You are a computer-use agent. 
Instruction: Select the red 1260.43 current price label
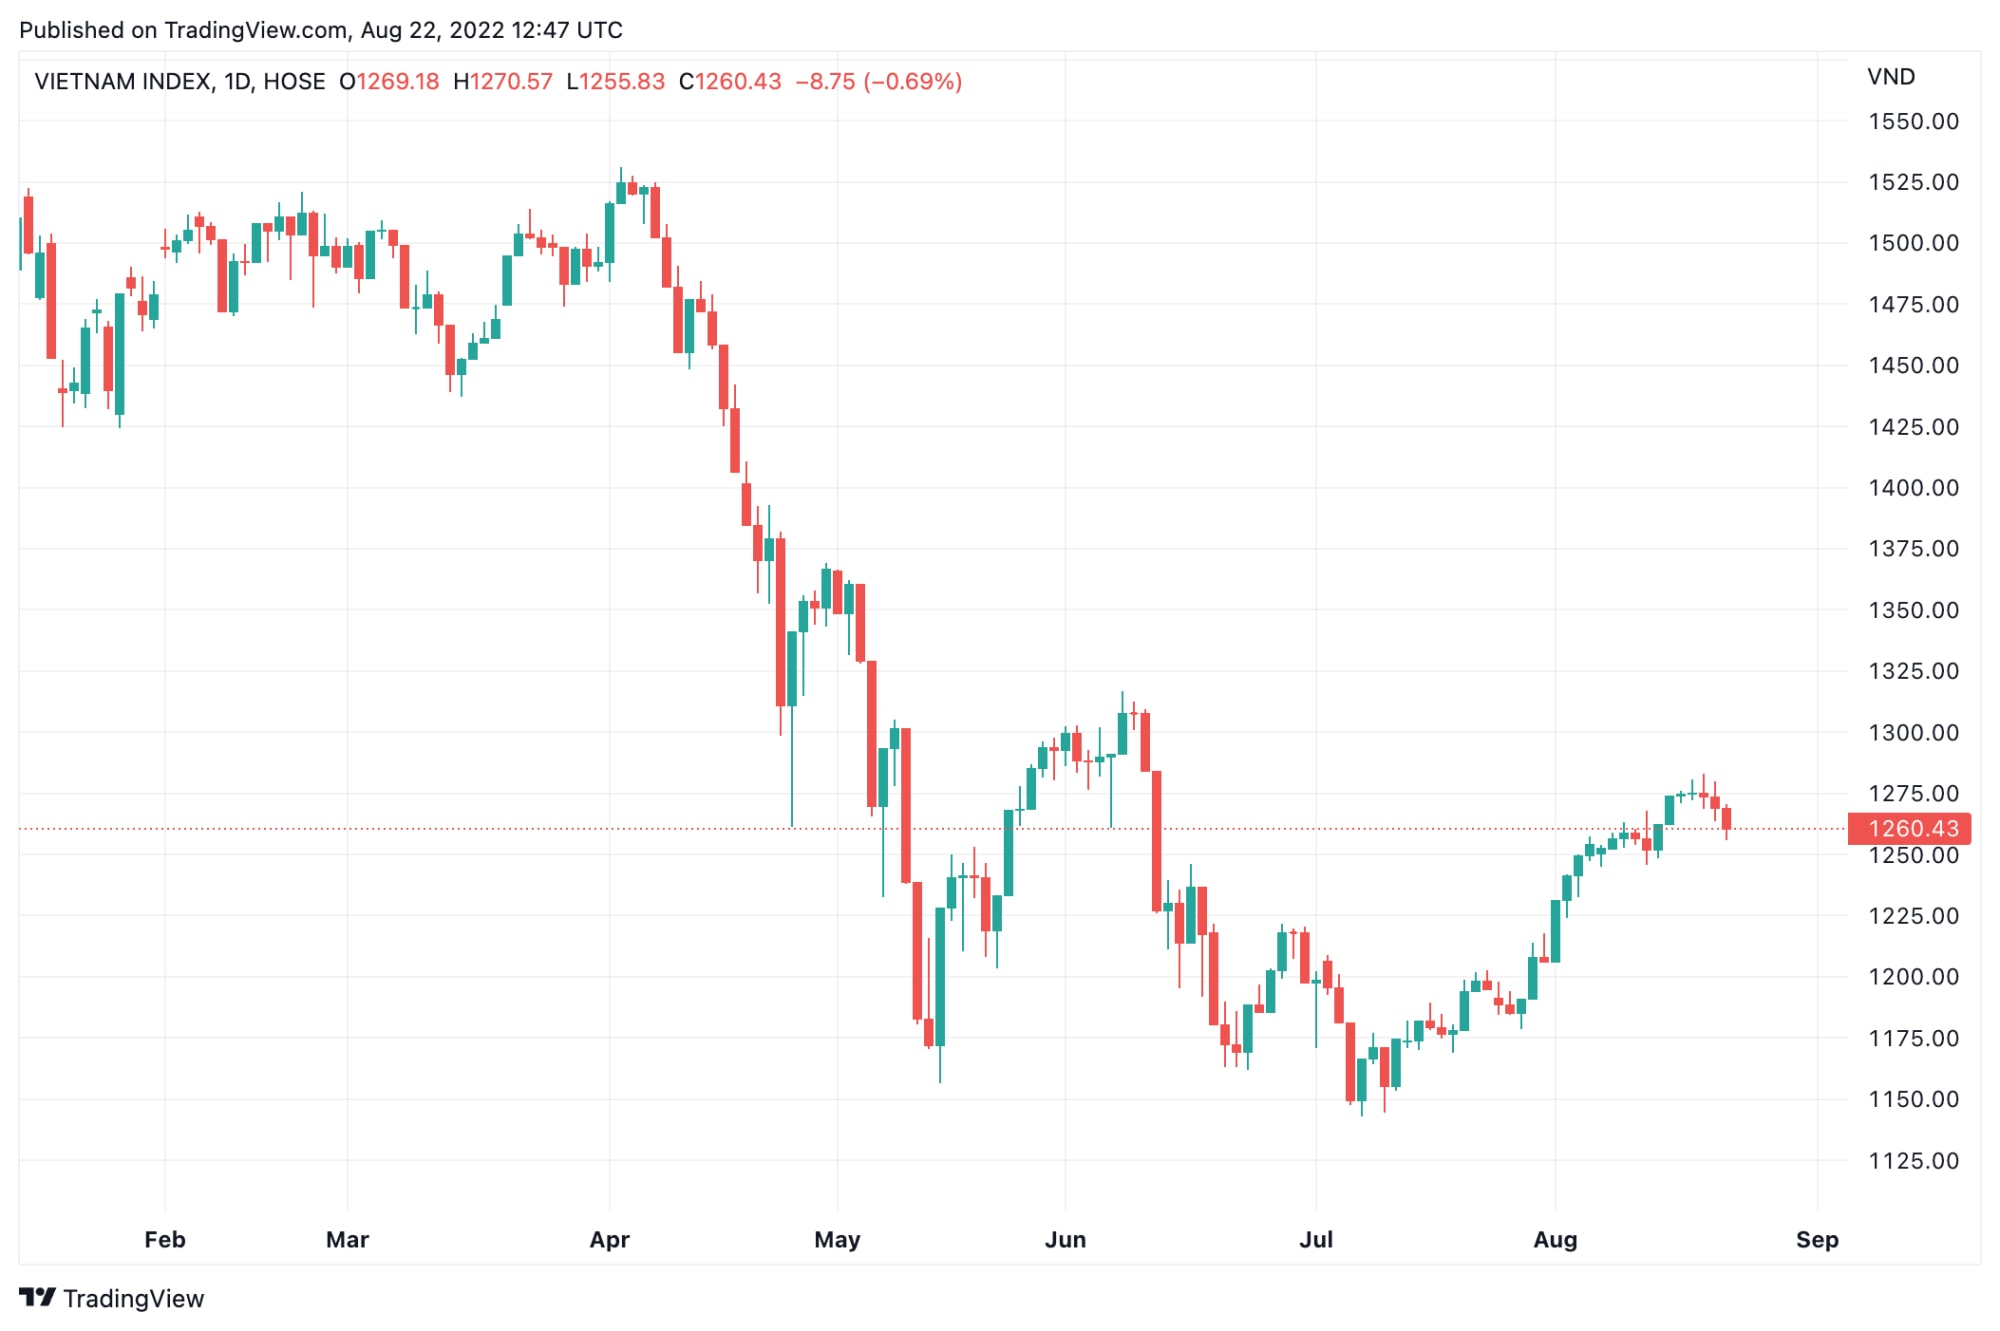coord(1910,828)
